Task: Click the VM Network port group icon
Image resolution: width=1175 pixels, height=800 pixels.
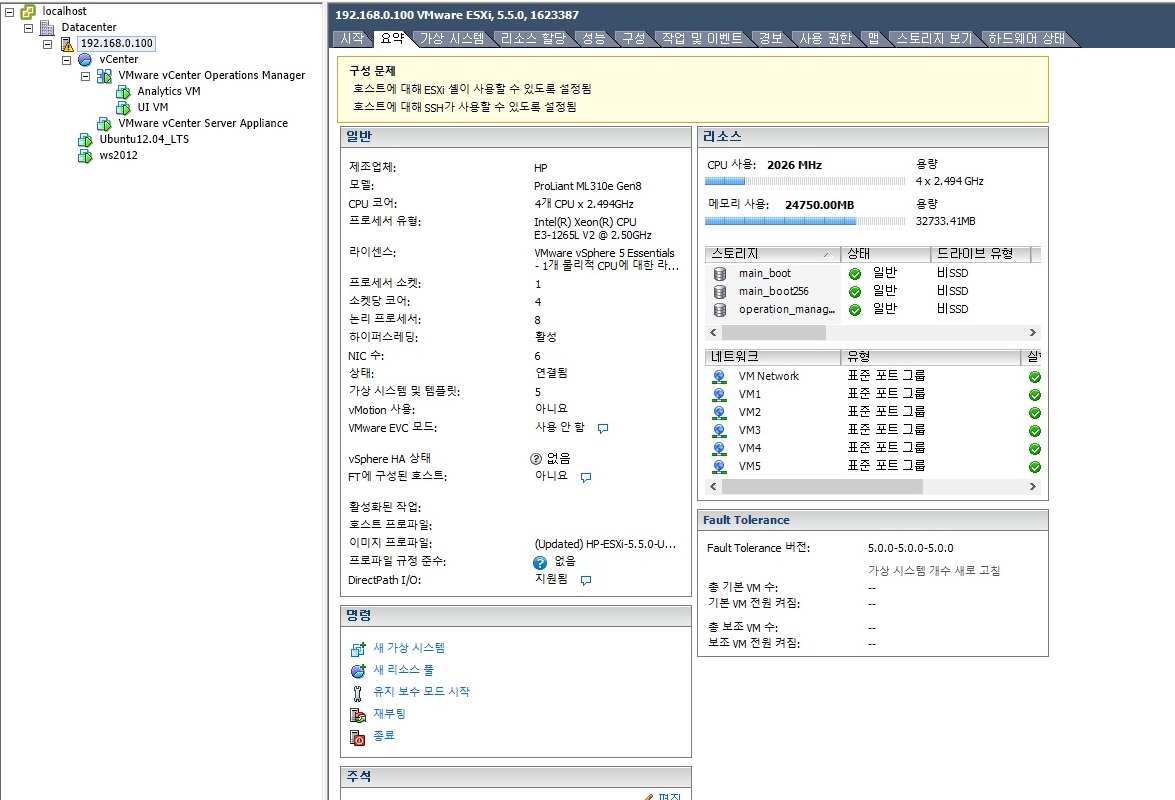Action: point(719,376)
